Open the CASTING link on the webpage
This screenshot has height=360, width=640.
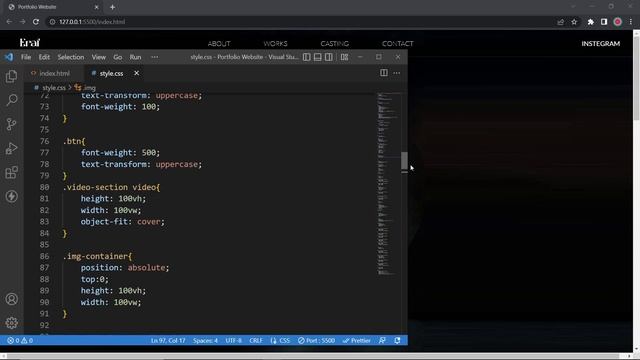coord(335,44)
